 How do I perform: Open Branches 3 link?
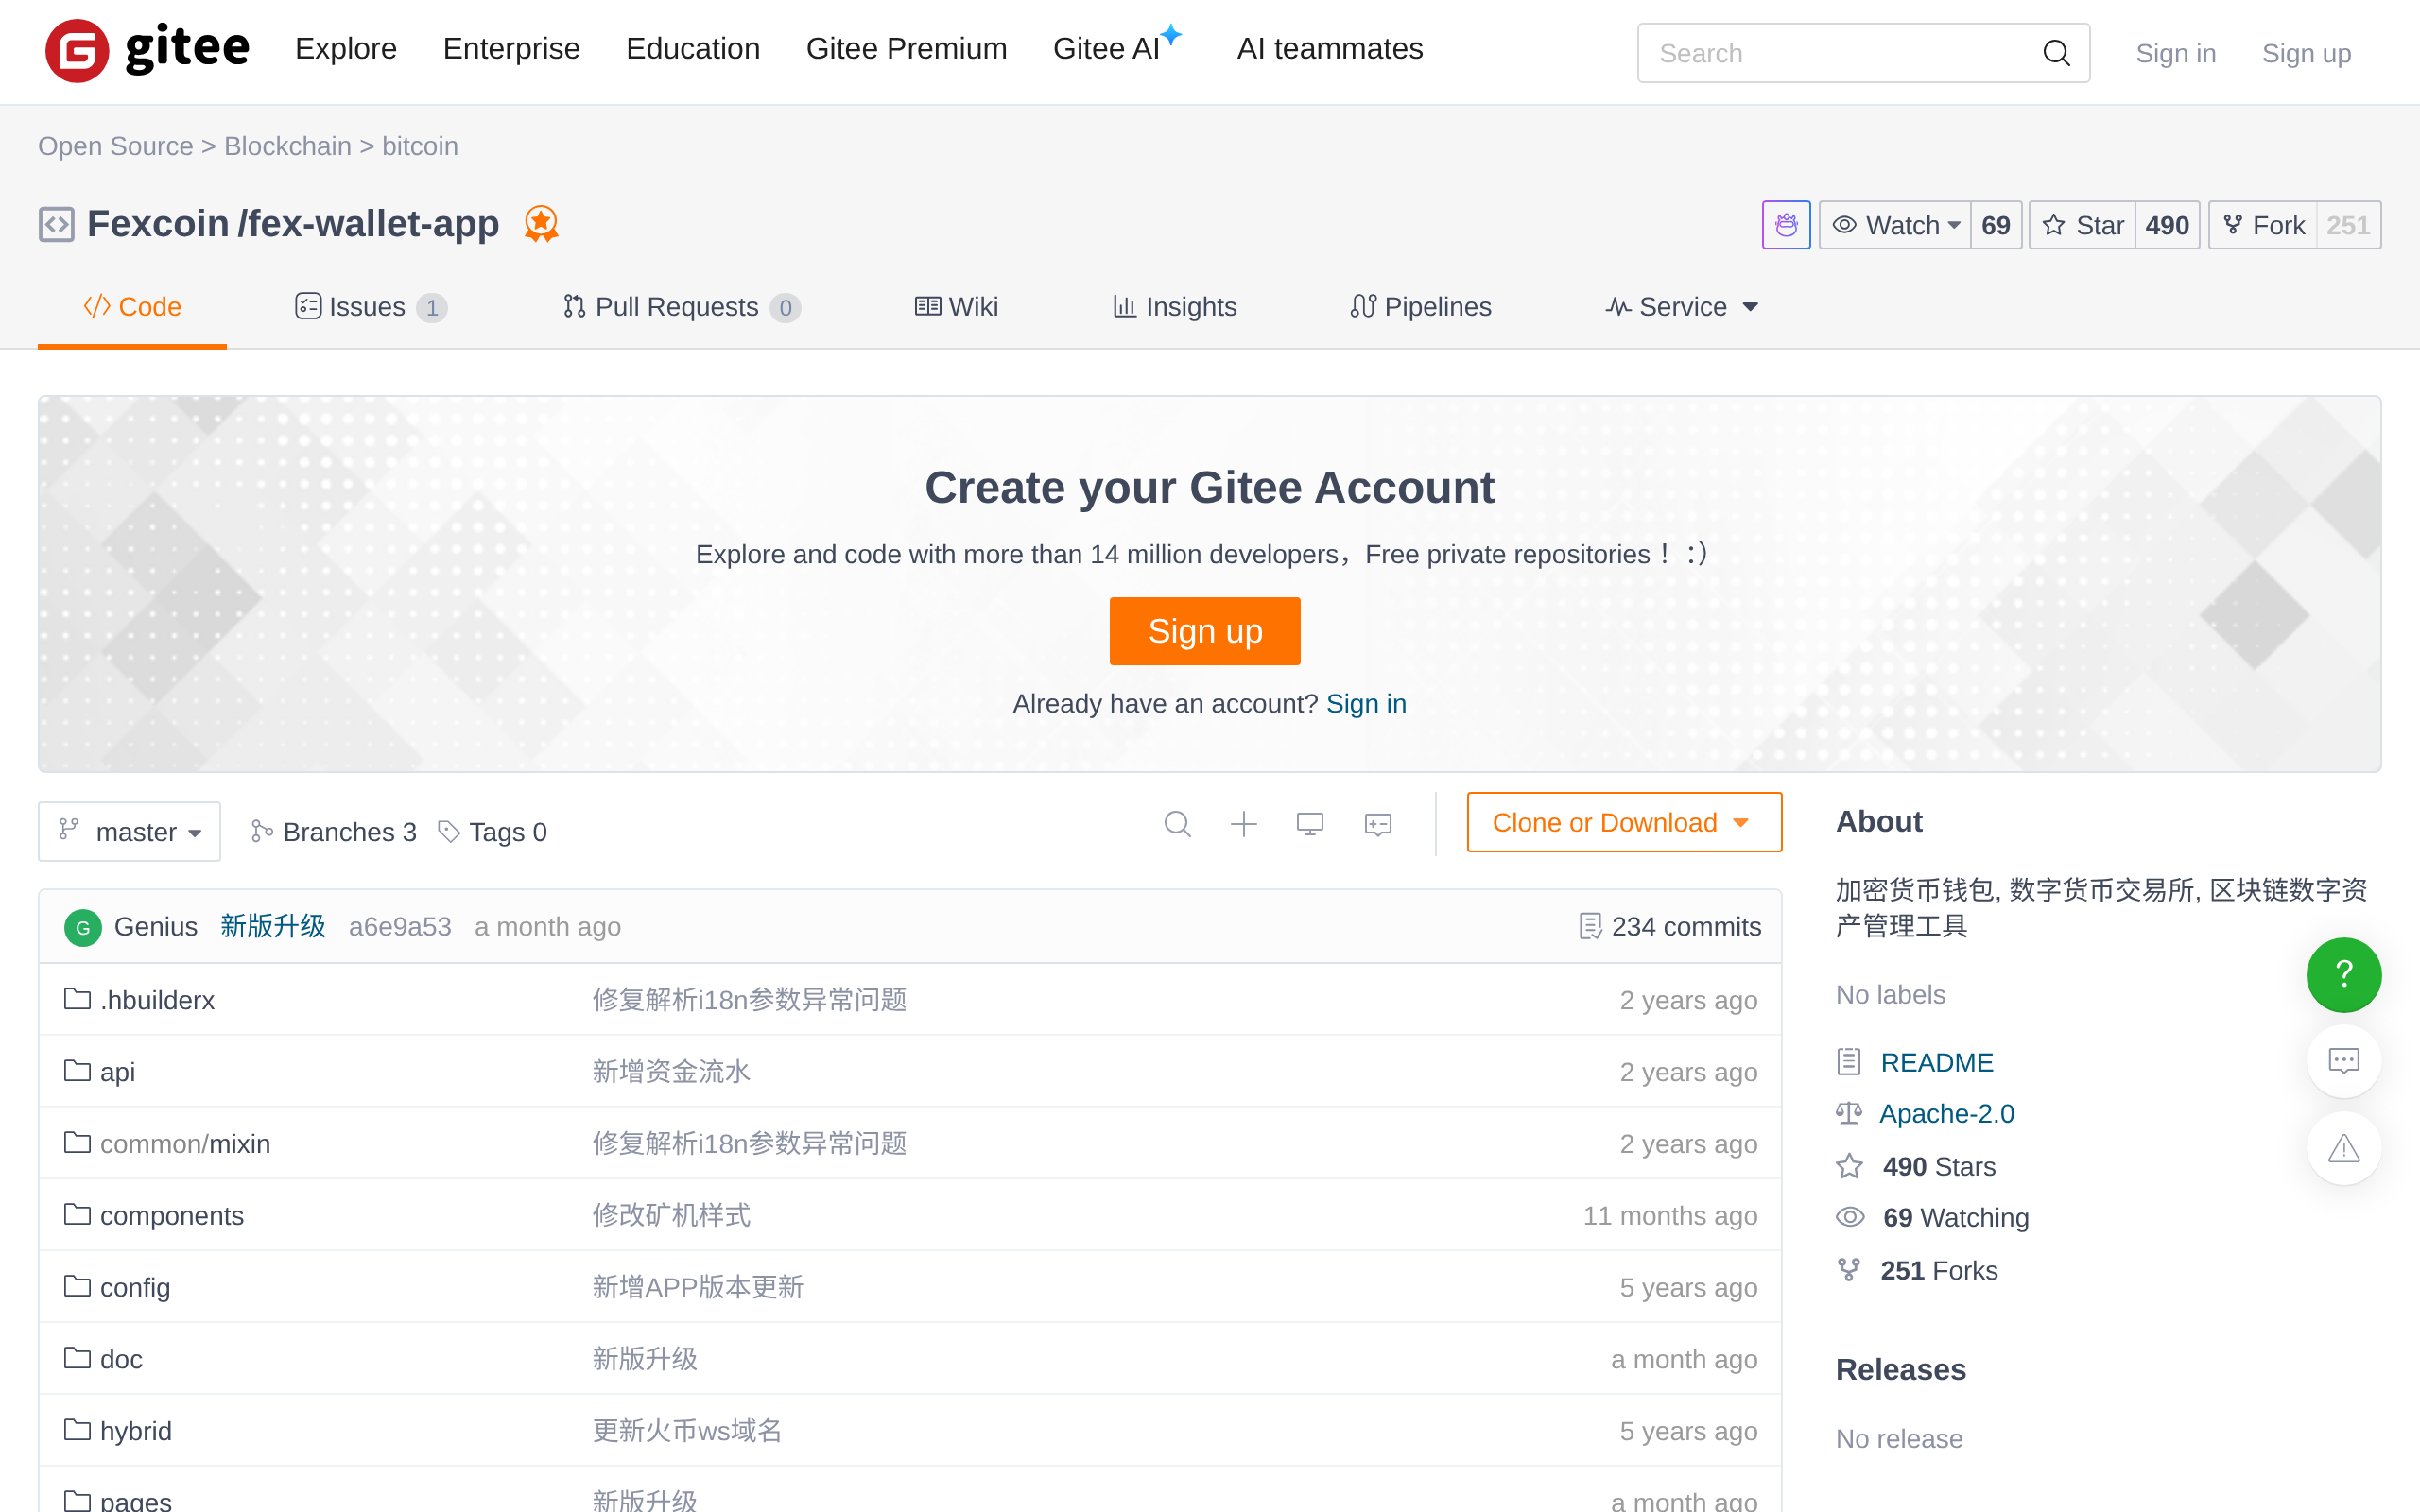click(x=333, y=832)
